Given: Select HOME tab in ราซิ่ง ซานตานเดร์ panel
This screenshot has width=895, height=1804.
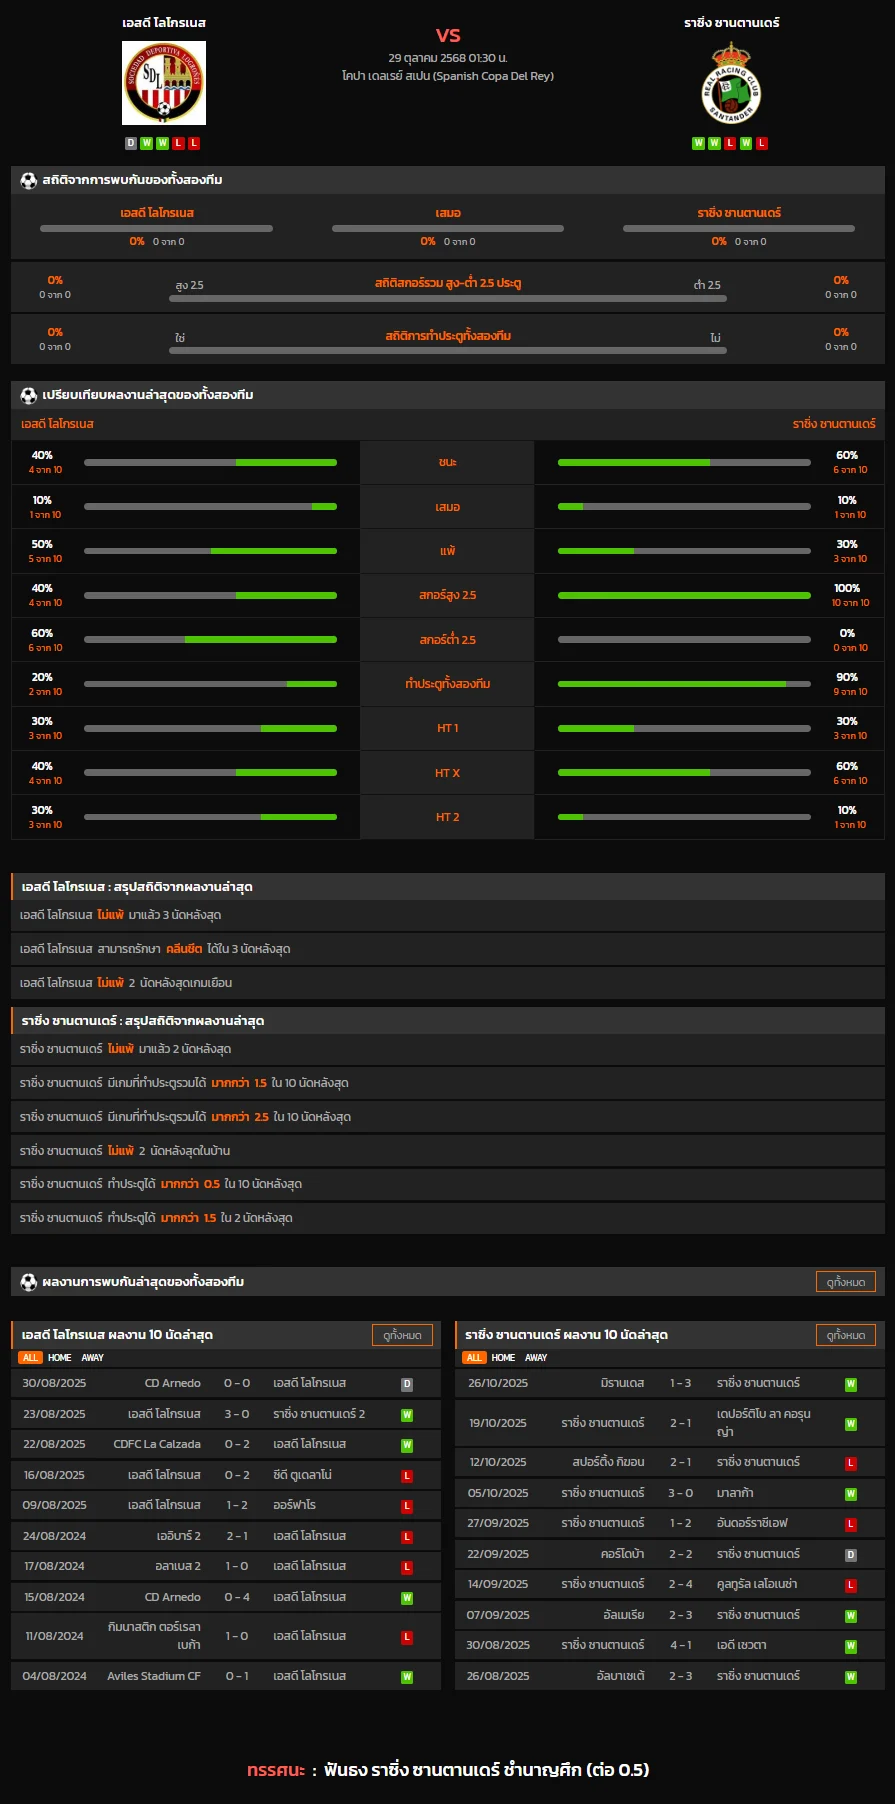Looking at the screenshot, I should click(x=503, y=1358).
